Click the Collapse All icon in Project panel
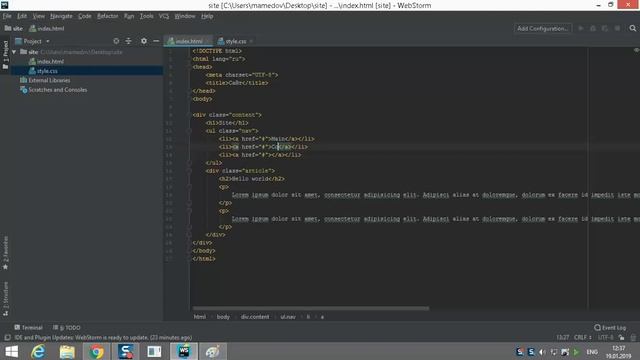This screenshot has height=360, width=640. coord(129,41)
